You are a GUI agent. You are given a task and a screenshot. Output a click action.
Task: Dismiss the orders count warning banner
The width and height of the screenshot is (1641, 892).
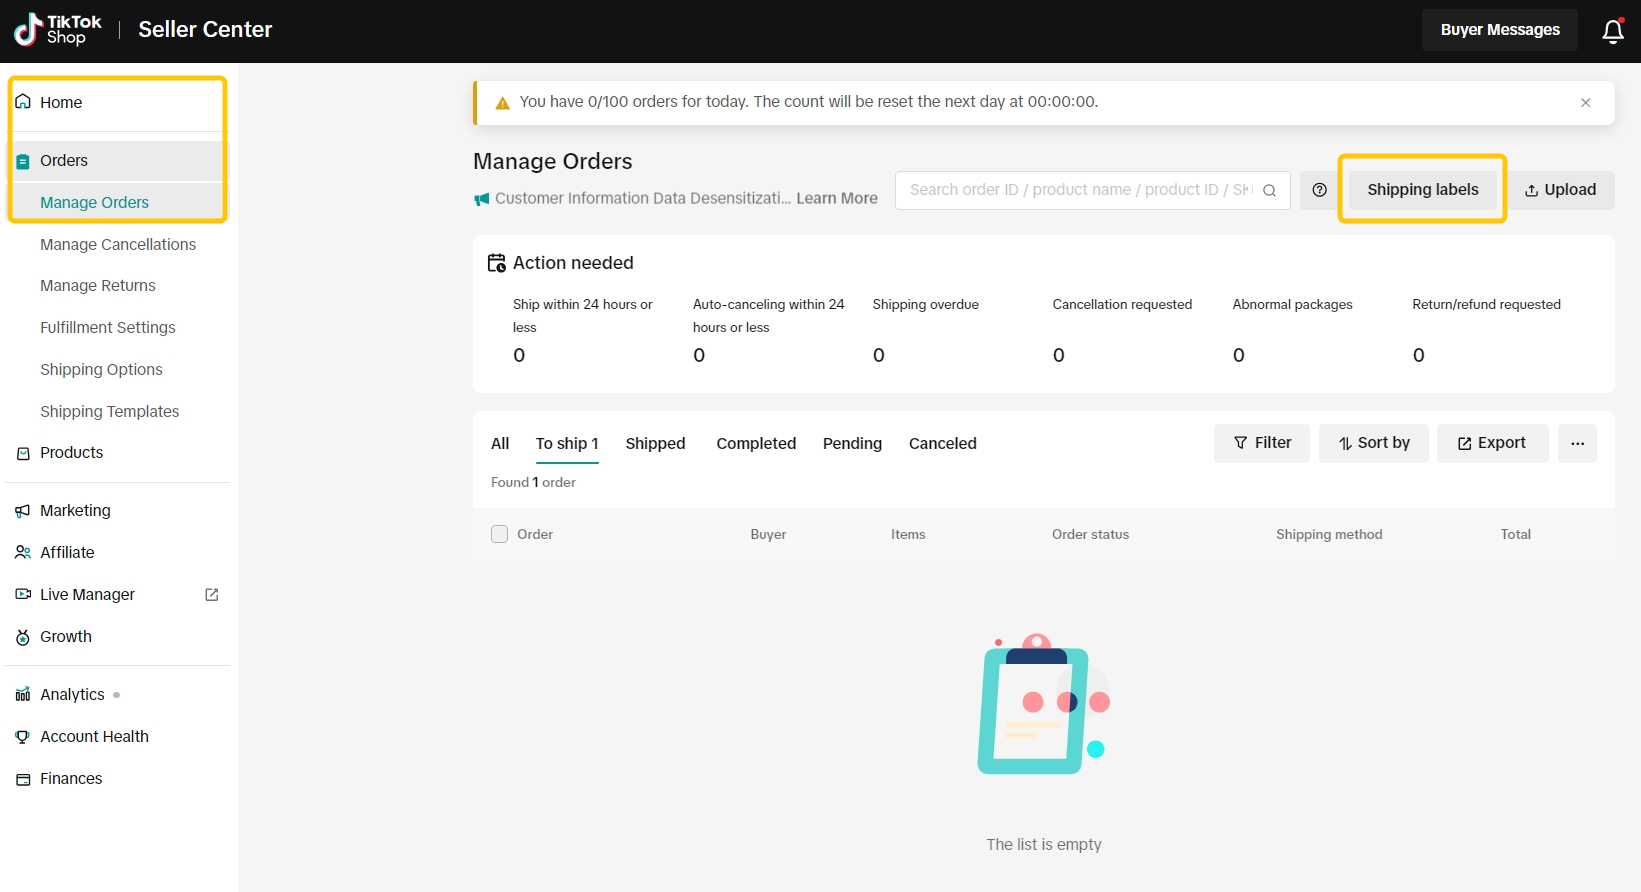1585,103
